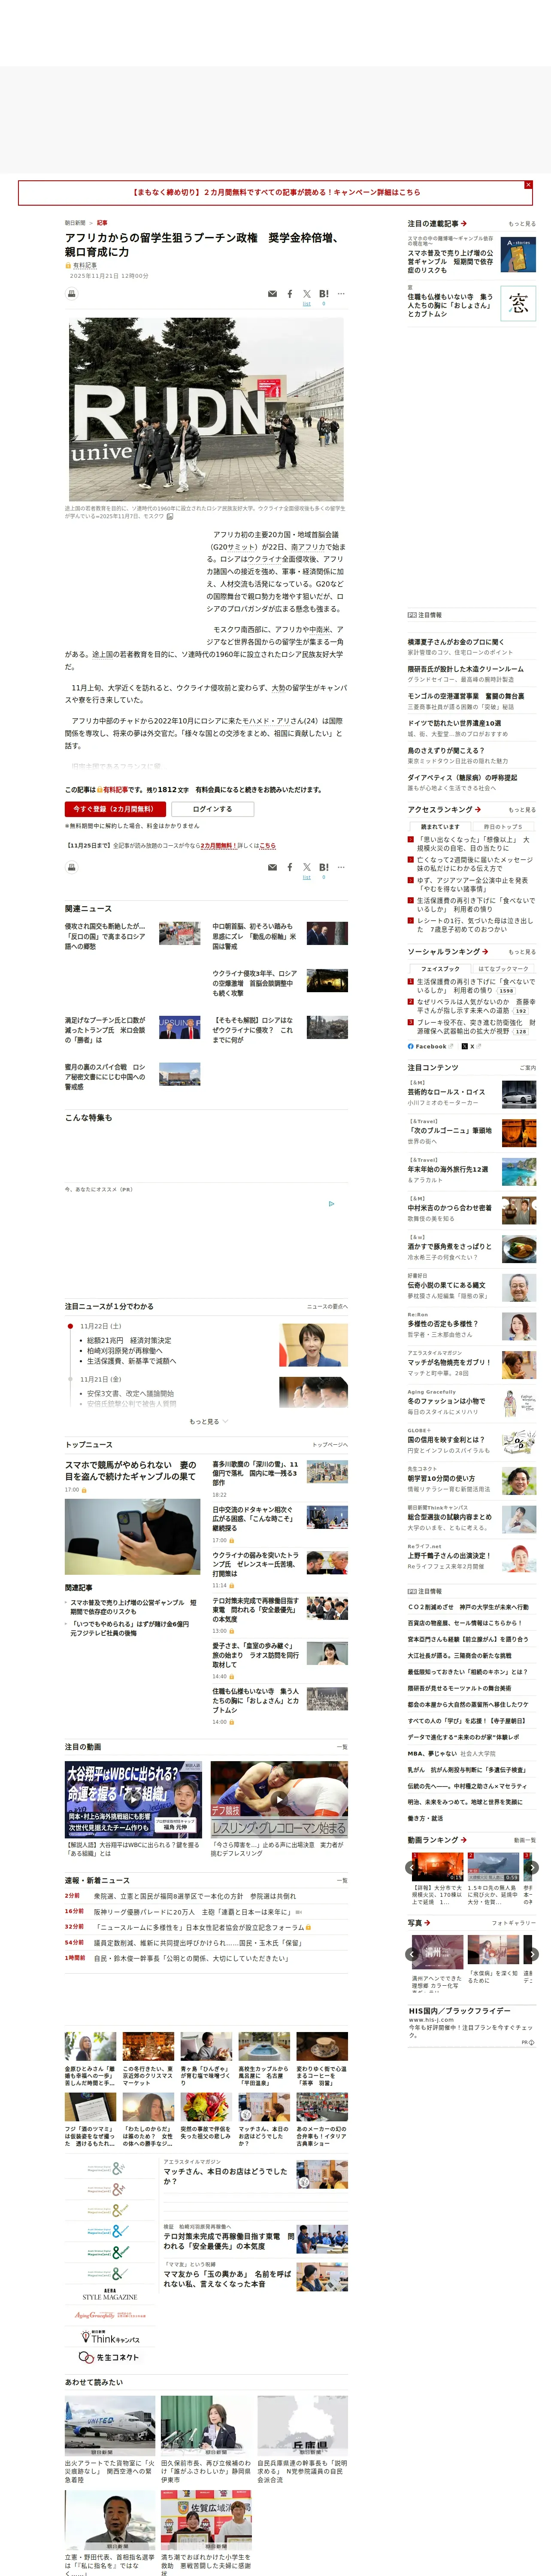The image size is (551, 2576).
Task: Open 朝日新聞 breadcrumb link
Action: (x=75, y=223)
